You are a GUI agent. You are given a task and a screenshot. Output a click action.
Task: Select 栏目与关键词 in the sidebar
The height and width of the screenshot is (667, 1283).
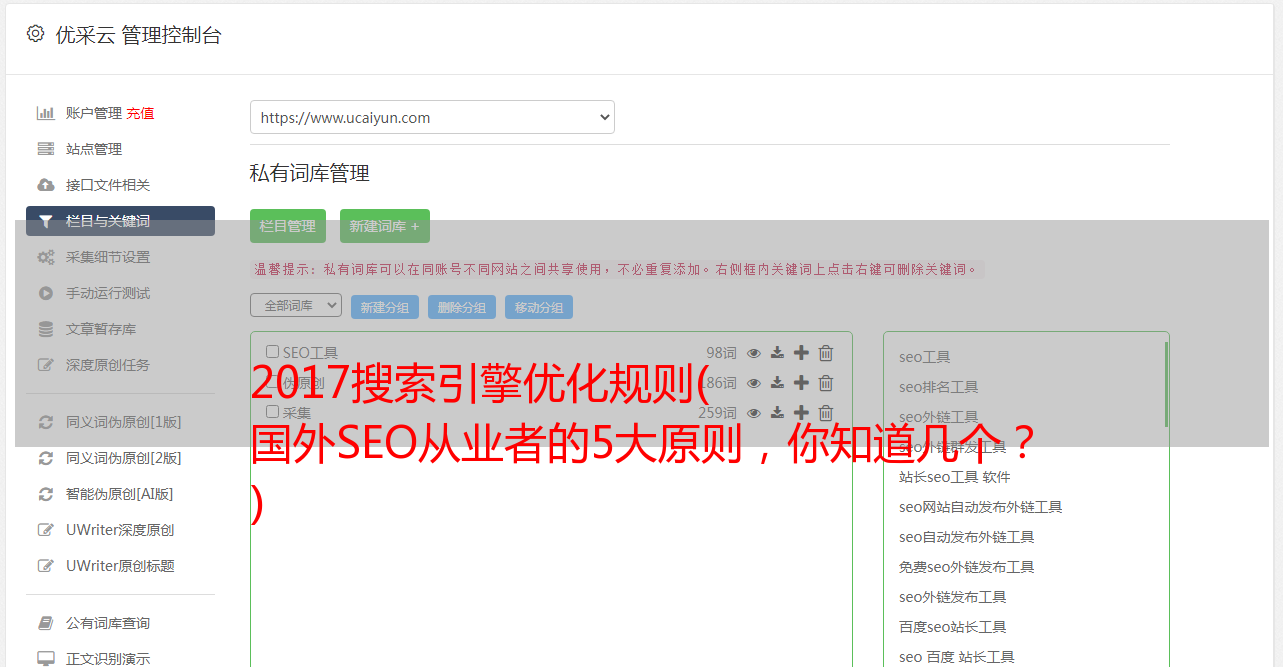[120, 221]
